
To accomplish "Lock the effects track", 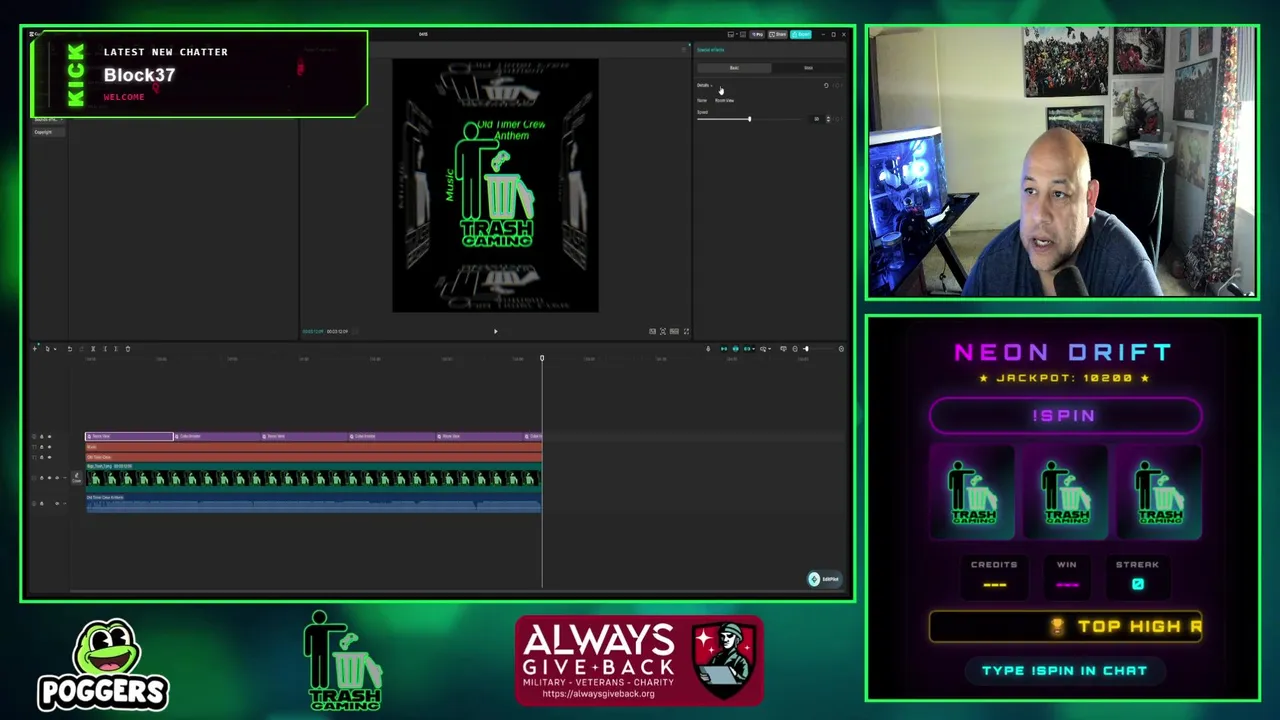I will click(42, 437).
